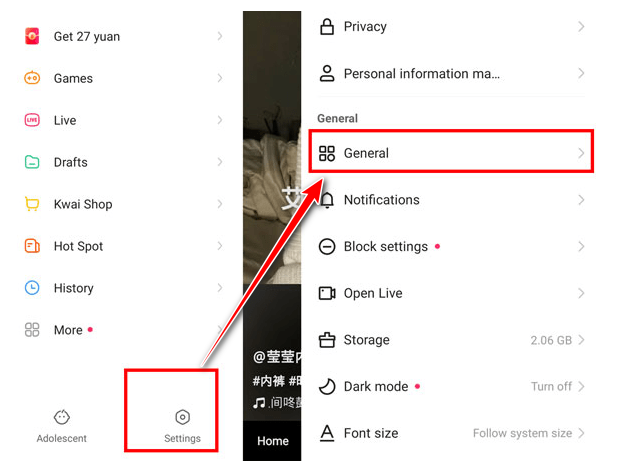Tap the Privacy lock icon
The height and width of the screenshot is (473, 629).
point(327,26)
